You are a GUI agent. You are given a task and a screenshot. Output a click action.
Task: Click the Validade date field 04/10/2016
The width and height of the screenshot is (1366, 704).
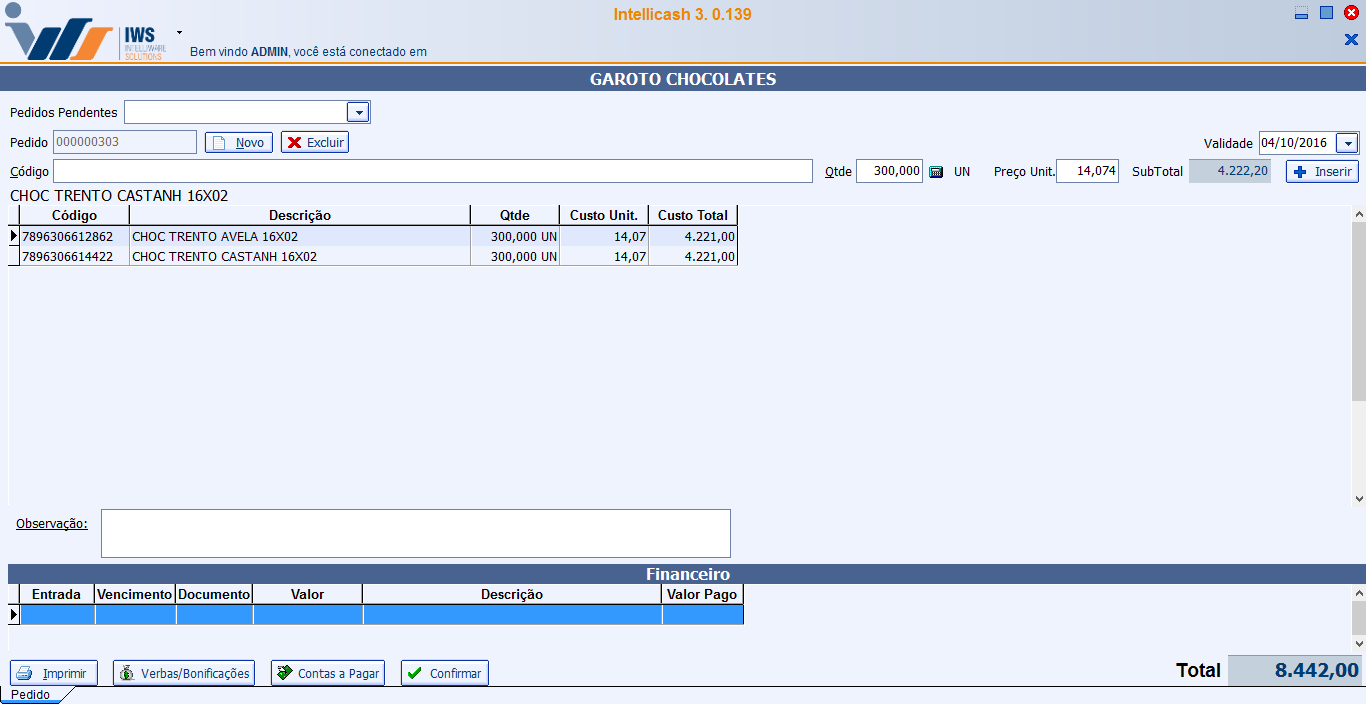point(1297,143)
